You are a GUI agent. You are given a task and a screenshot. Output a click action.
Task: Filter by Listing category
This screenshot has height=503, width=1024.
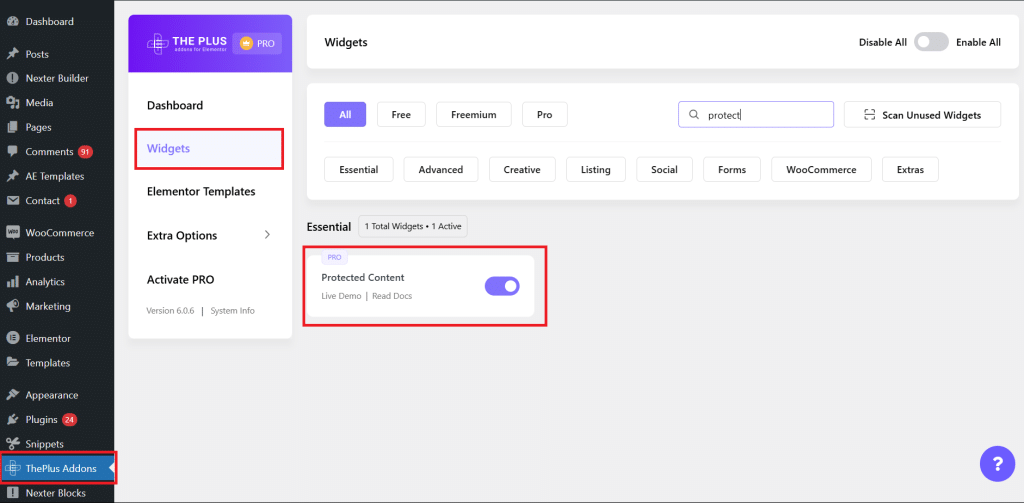coord(596,169)
